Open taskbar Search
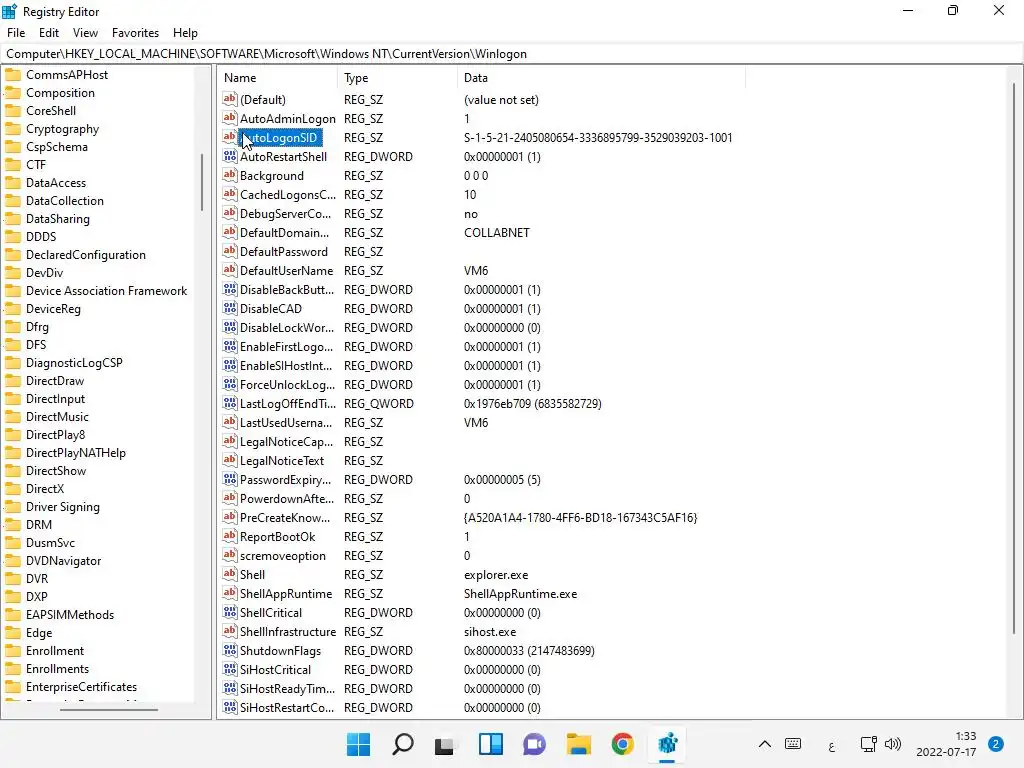This screenshot has height=768, width=1024. tap(402, 744)
